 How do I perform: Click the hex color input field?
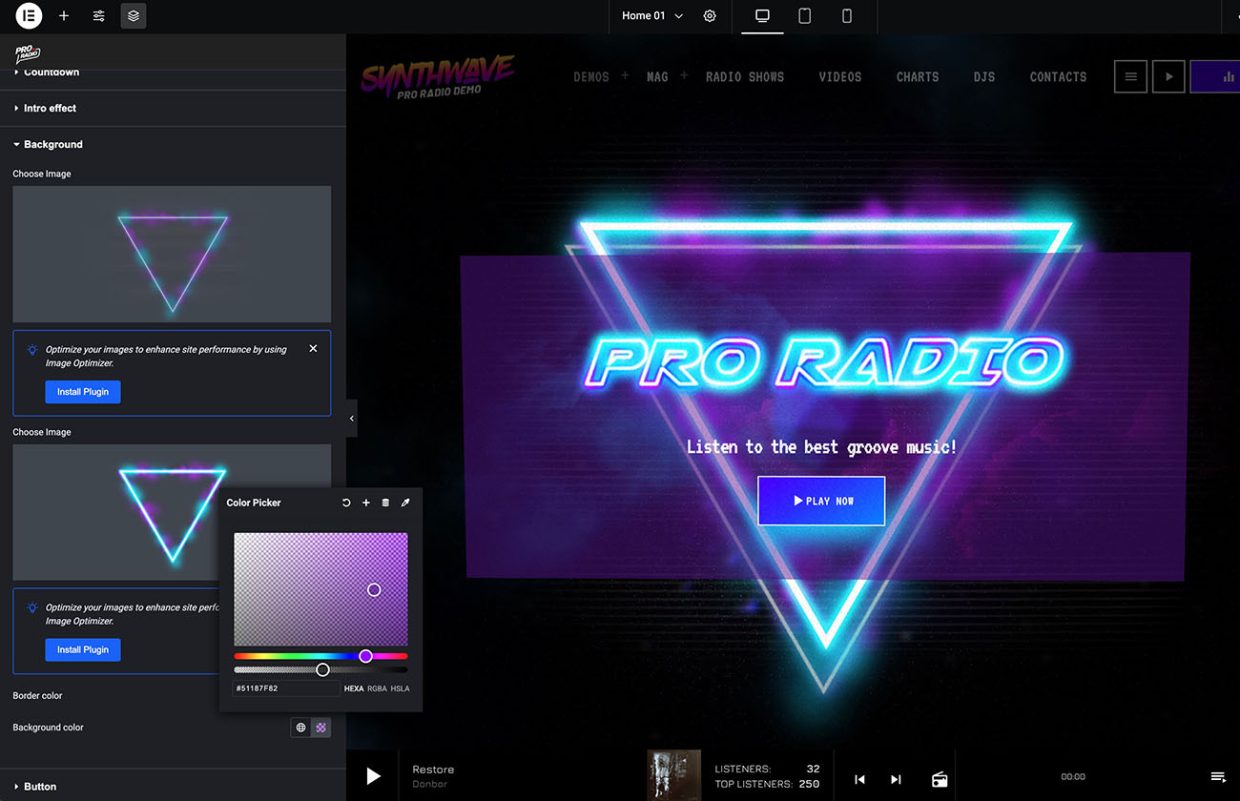coord(285,689)
